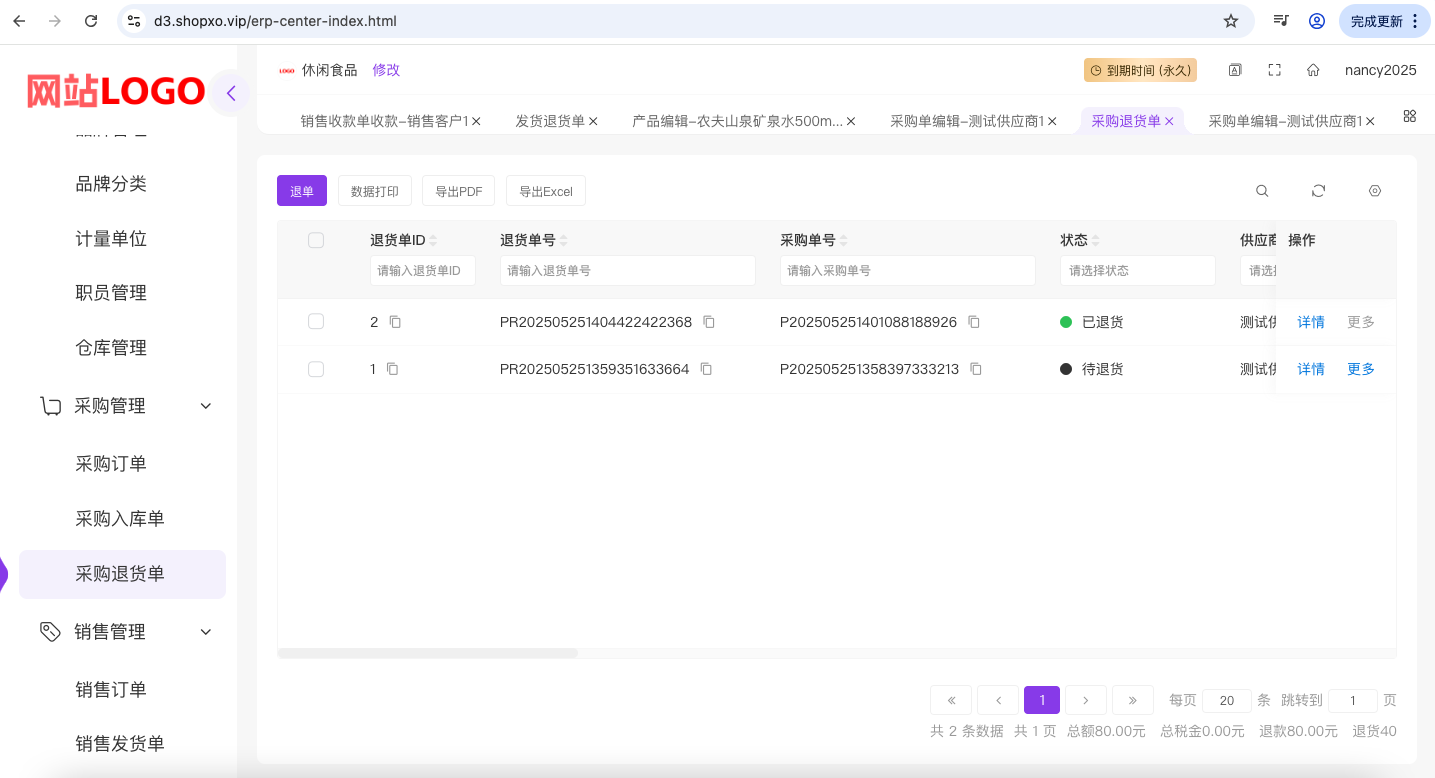Open 更多 menu for 已退货 row
Screen dimensions: 1435x778
pos(1361,322)
